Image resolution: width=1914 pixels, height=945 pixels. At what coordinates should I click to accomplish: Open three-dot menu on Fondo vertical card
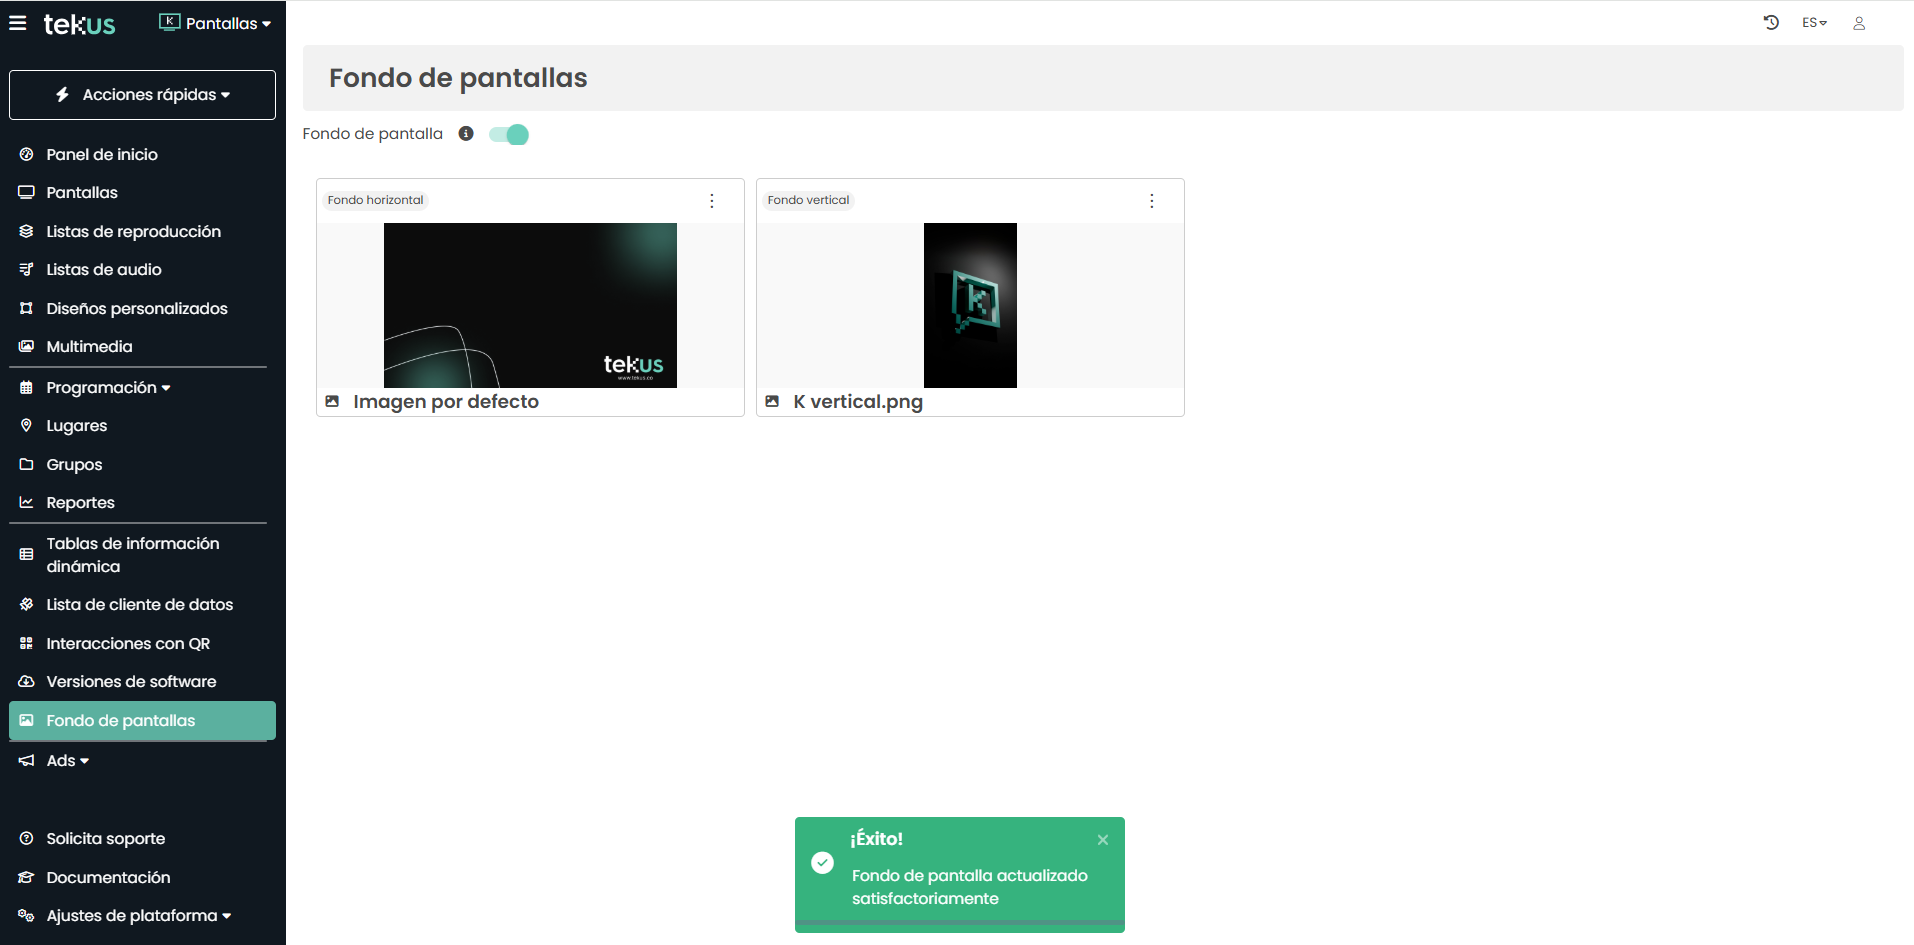point(1152,201)
